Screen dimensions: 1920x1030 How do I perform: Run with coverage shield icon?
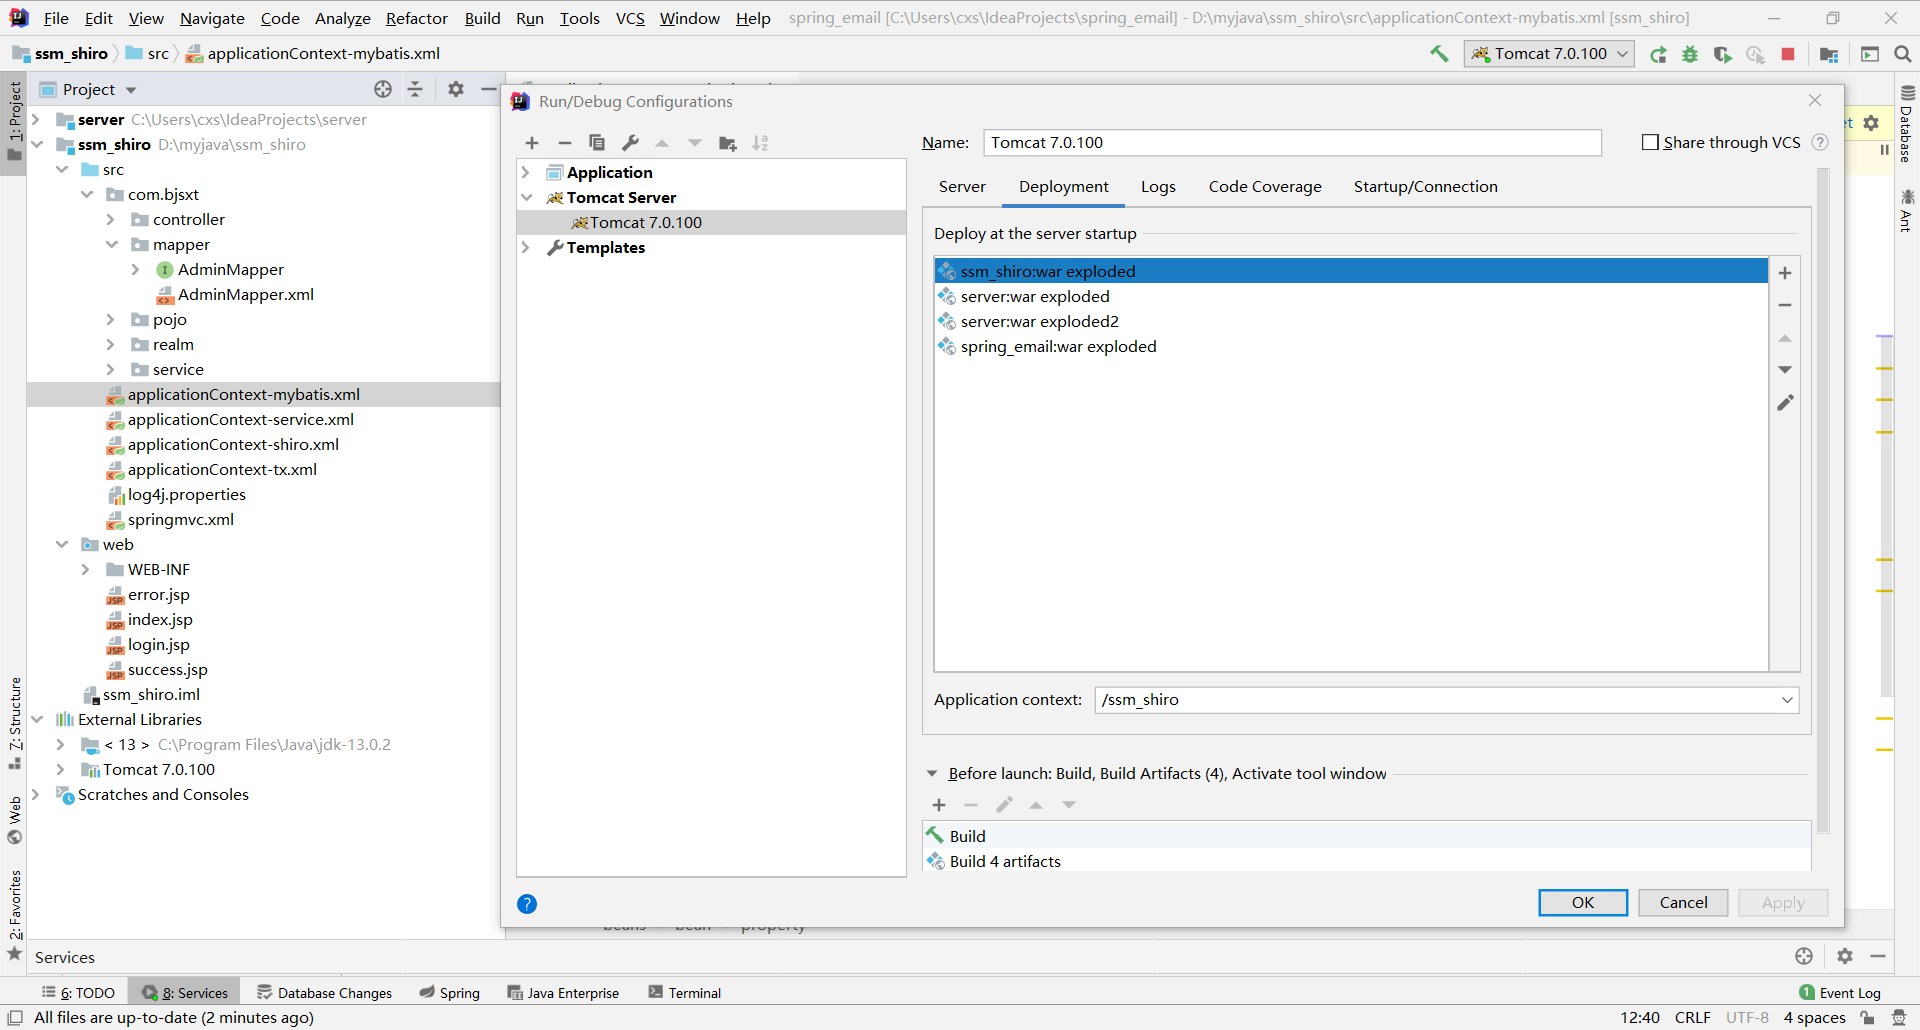click(1722, 54)
